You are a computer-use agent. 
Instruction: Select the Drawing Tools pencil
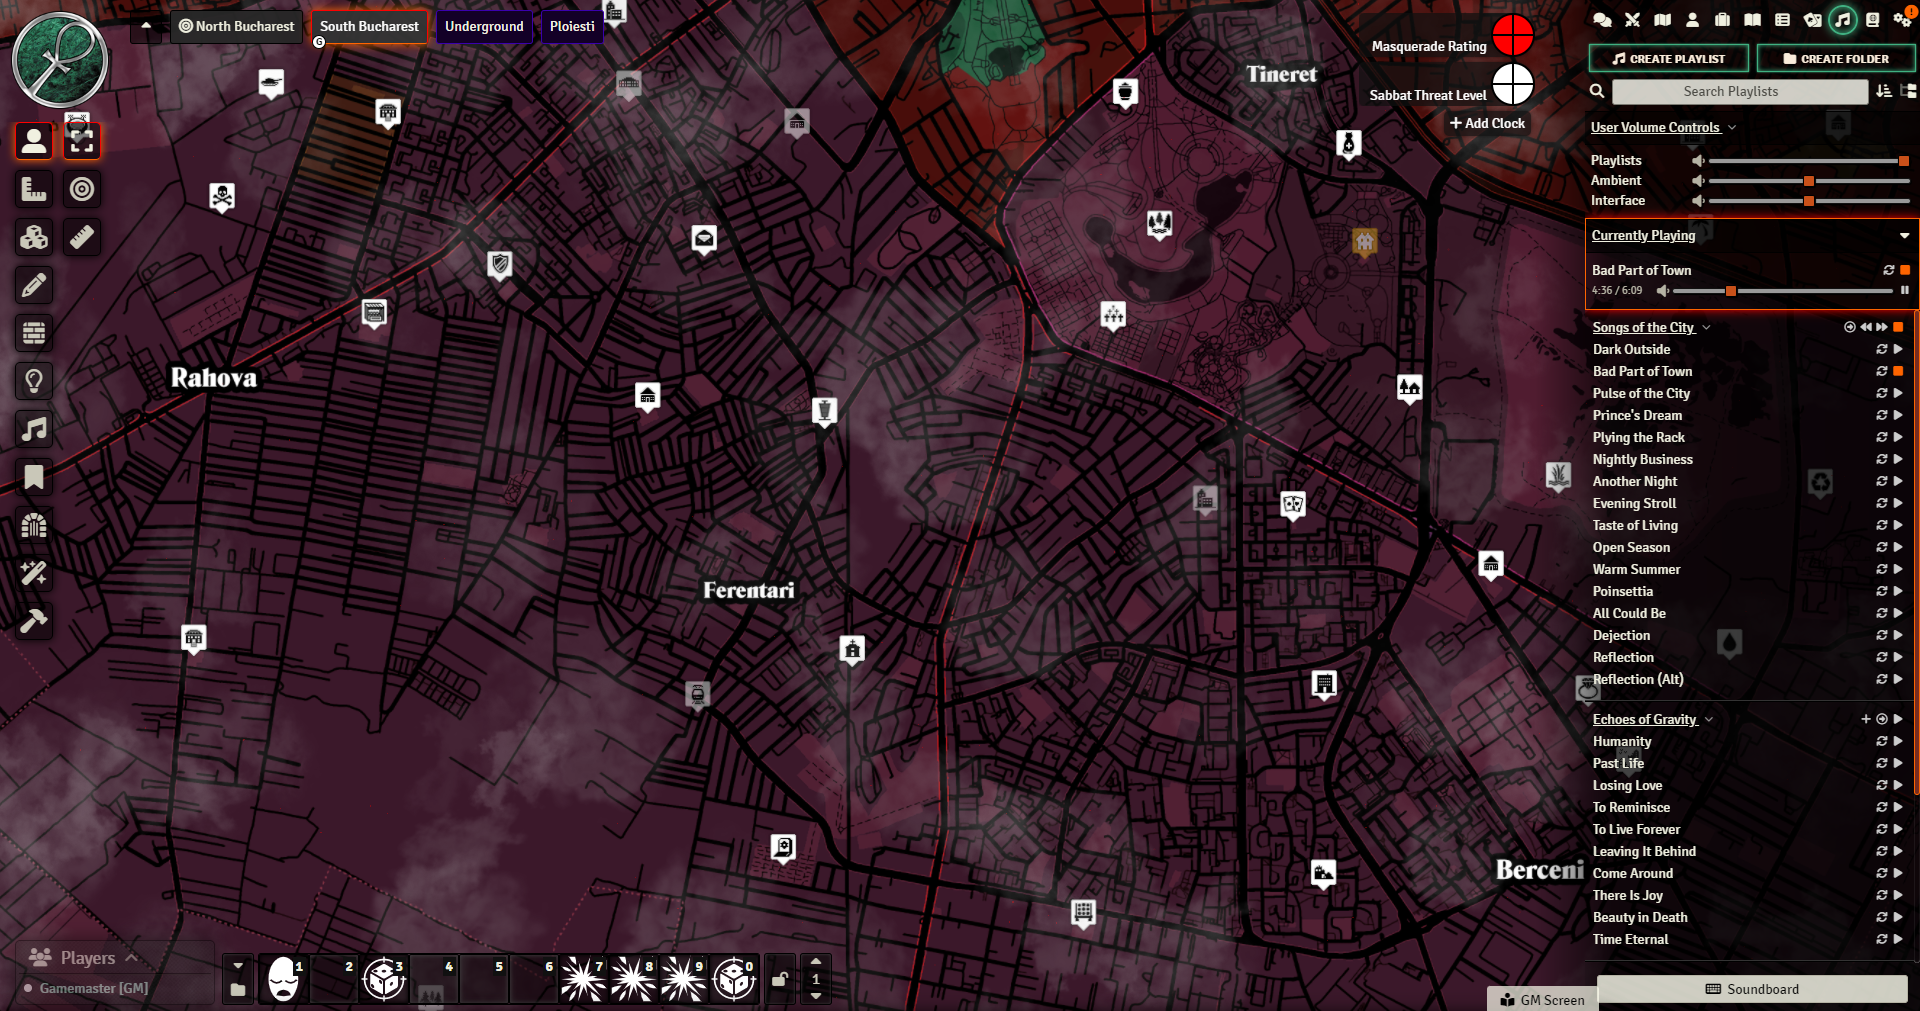[x=34, y=285]
